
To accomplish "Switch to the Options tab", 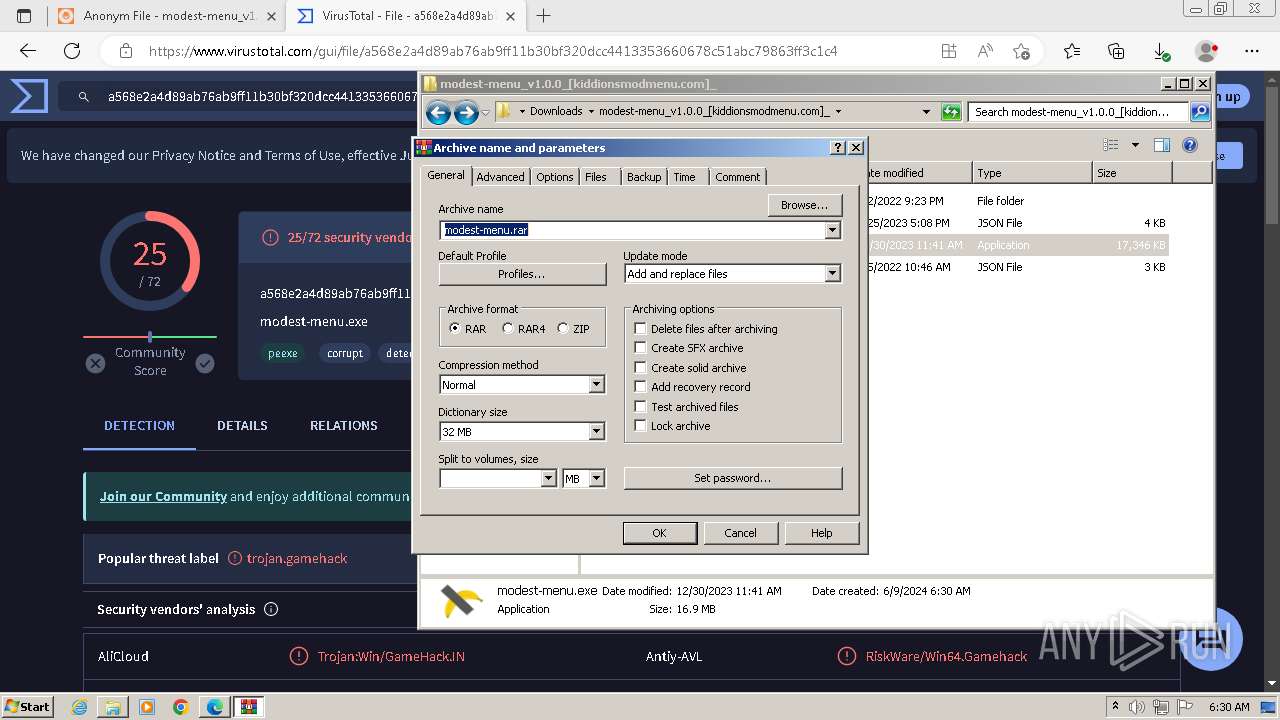I will [x=554, y=177].
